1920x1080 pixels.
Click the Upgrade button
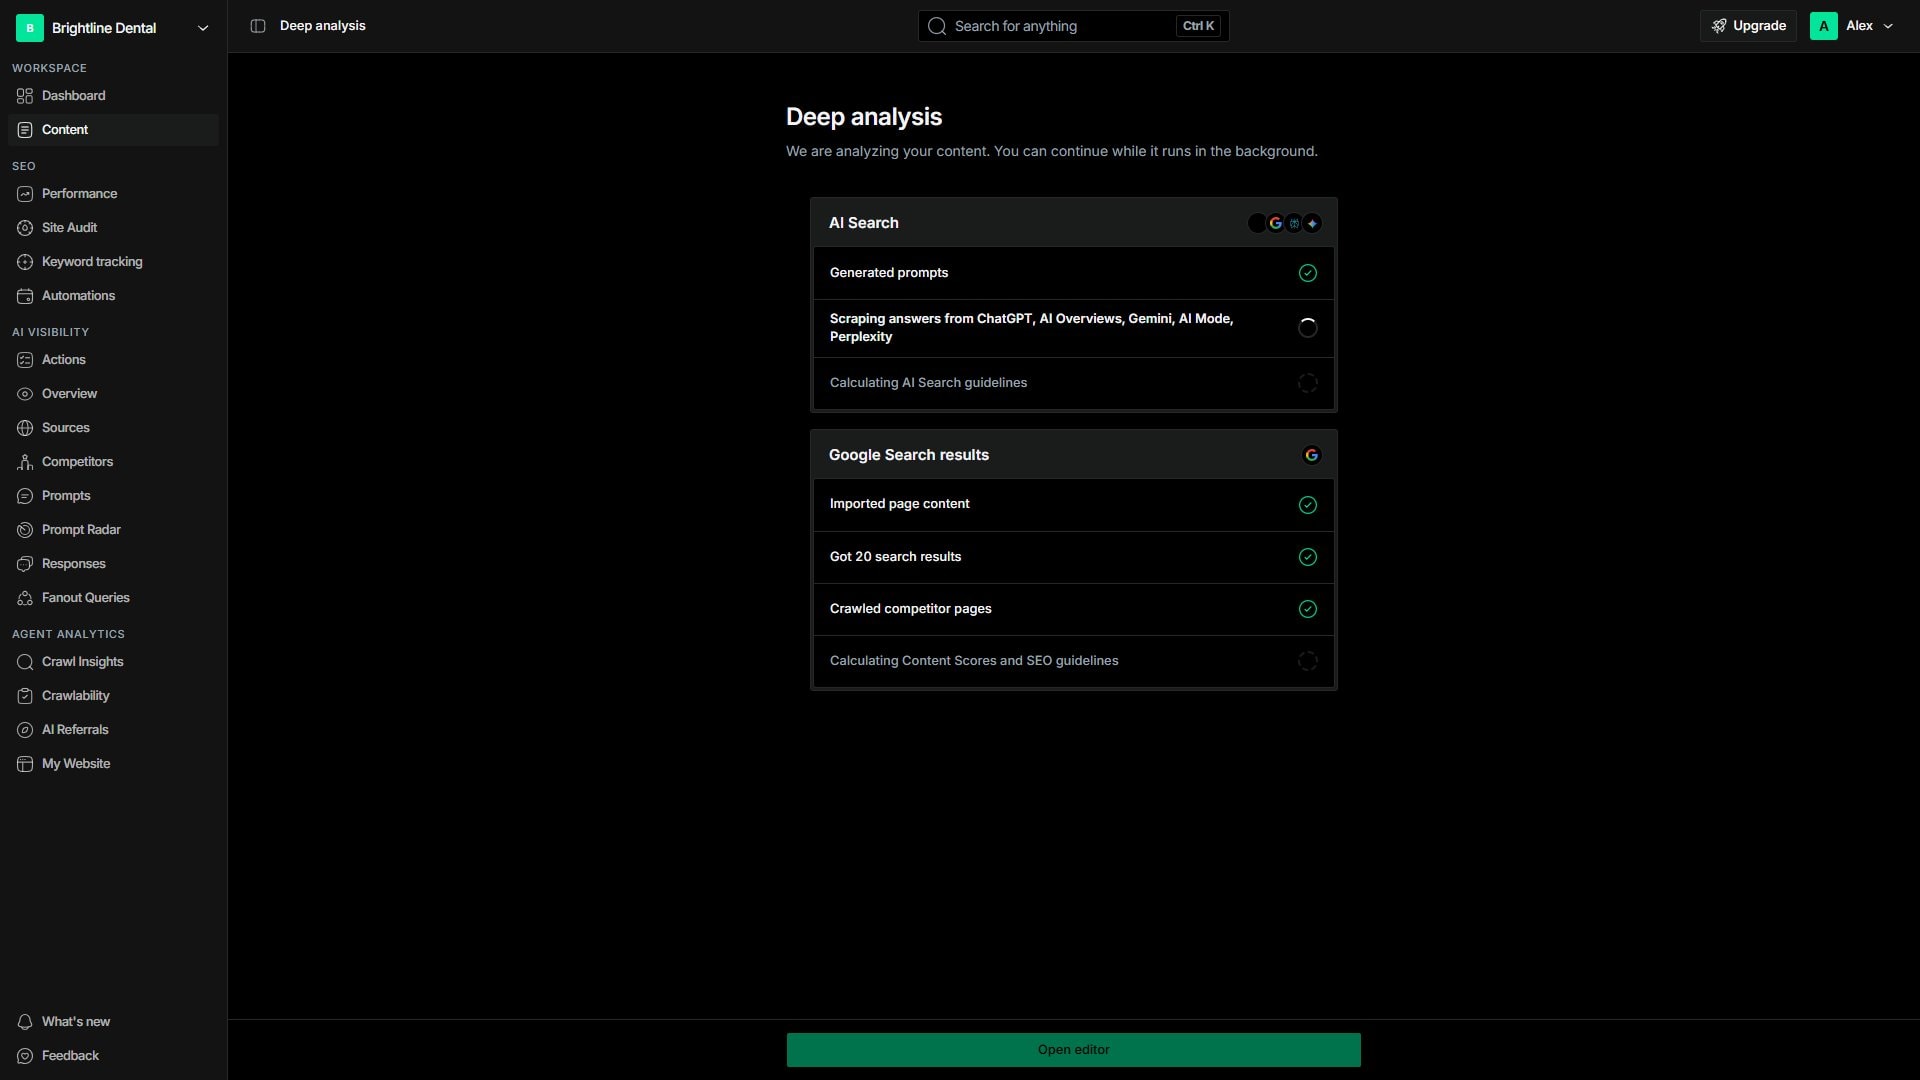(x=1748, y=26)
